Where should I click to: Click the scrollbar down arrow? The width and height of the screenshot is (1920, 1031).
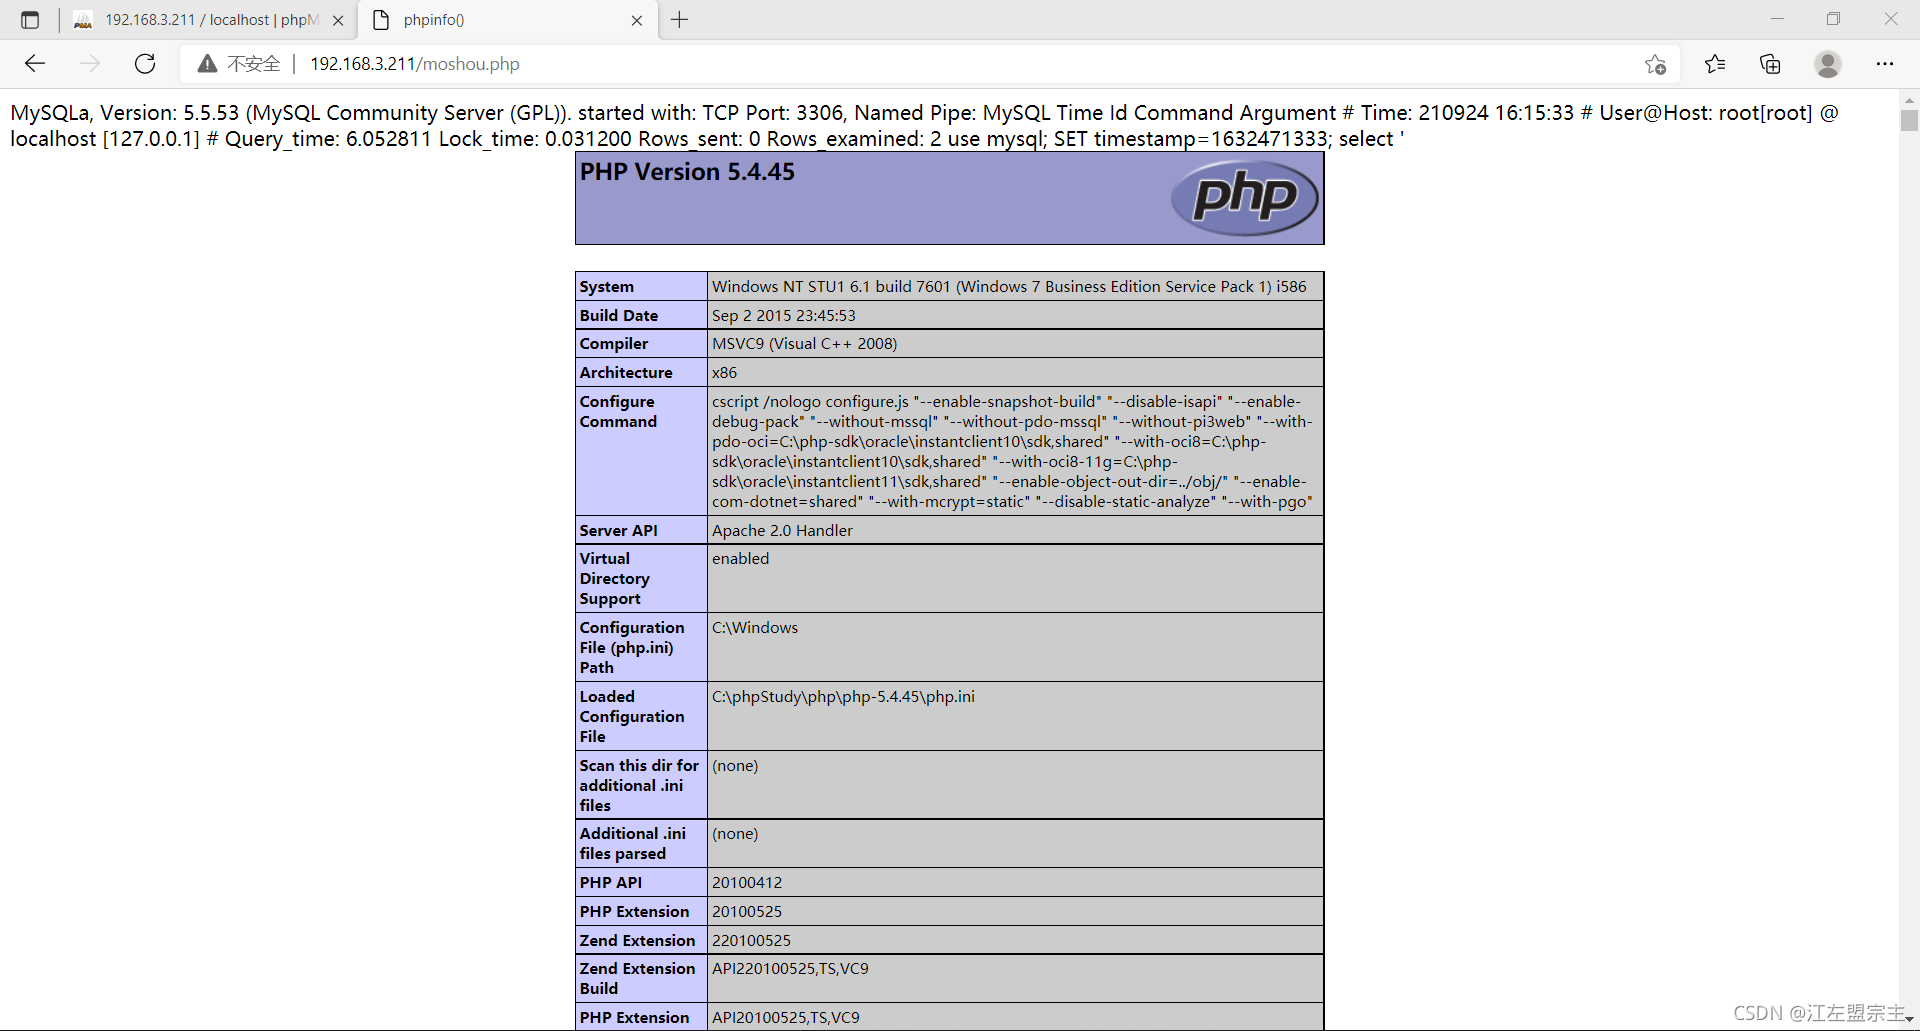1909,1019
